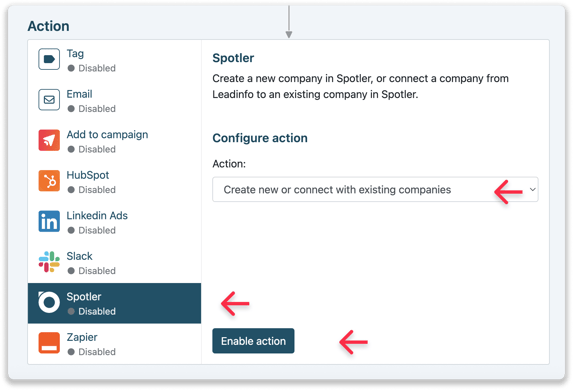Open the Linkedin Ads label
The width and height of the screenshot is (573, 390).
(x=97, y=216)
